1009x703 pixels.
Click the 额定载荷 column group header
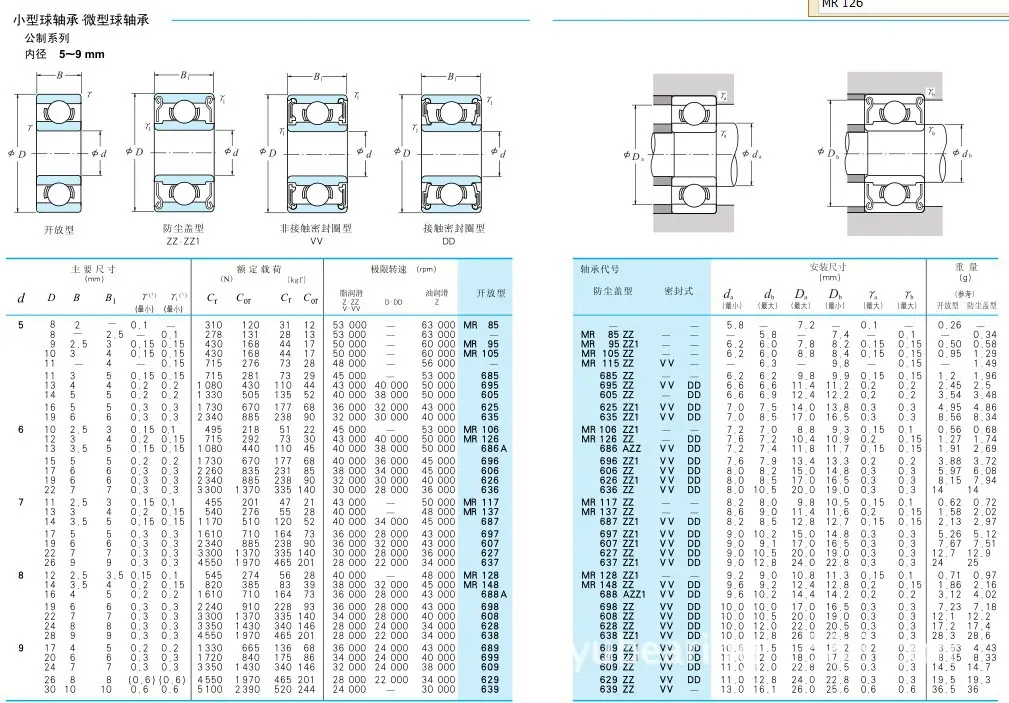tap(259, 269)
